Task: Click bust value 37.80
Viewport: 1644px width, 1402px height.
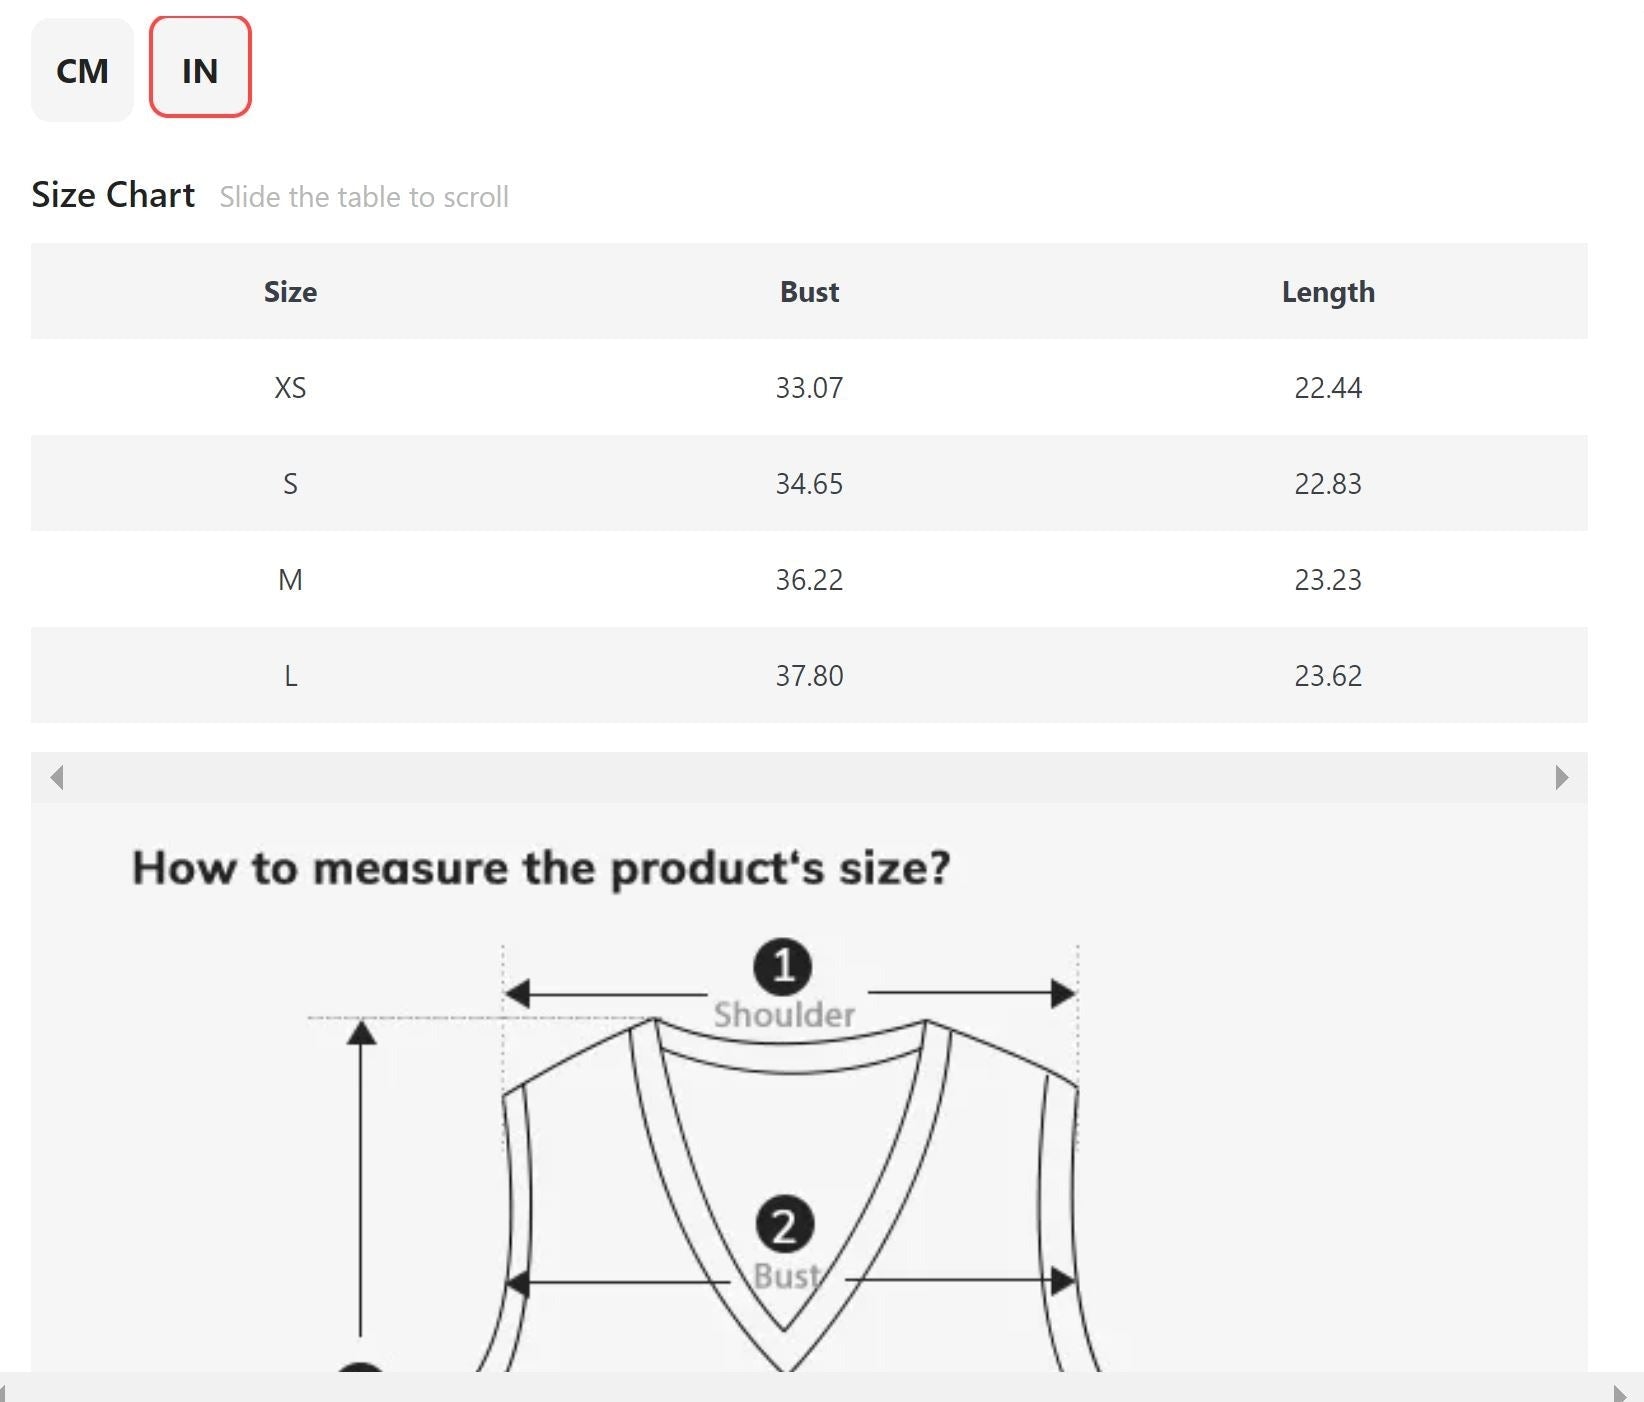Action: [x=809, y=676]
